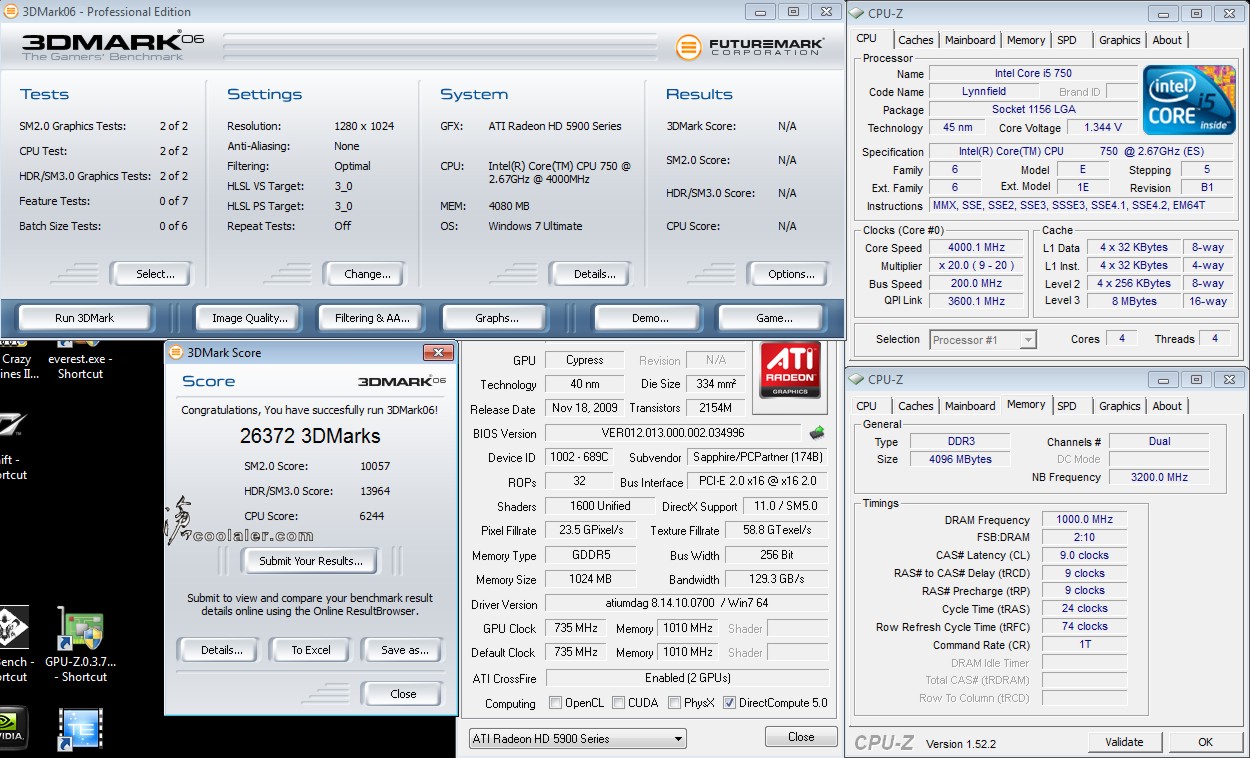
Task: Click the ATI Radeon Graphics logo in GPU-Z
Action: click(790, 371)
